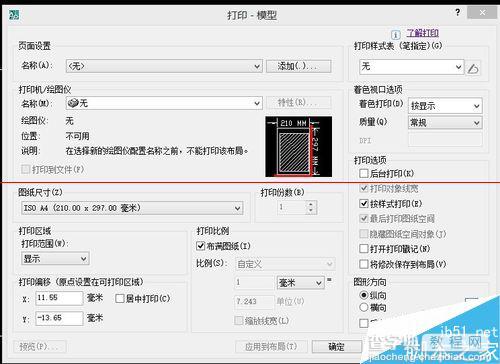Close the plot dialog
The width and height of the screenshot is (500, 364).
coord(482,13)
